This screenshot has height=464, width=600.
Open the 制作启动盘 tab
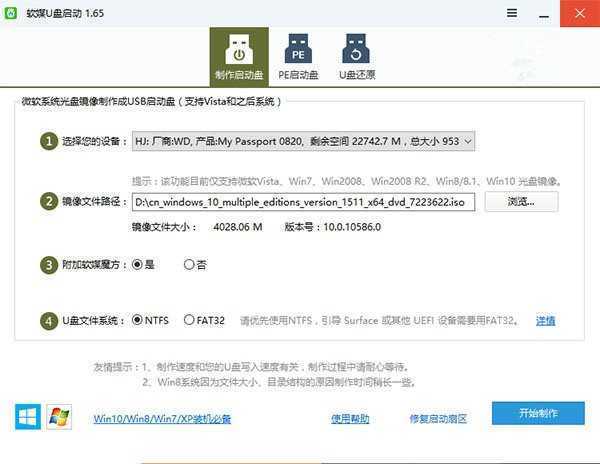coord(239,57)
